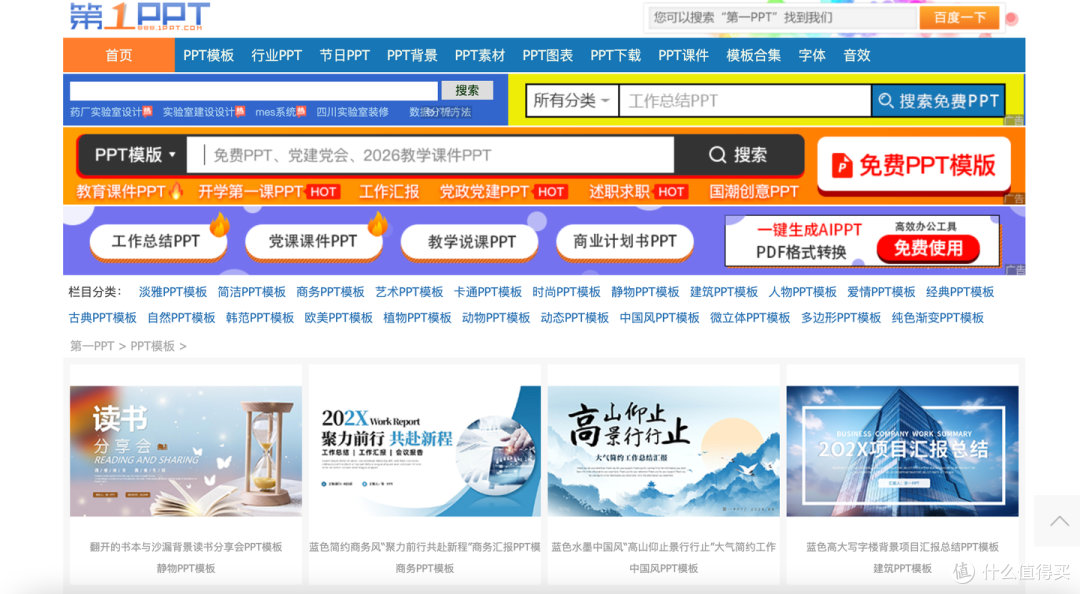Screen dimensions: 1080x594
Task: Focus the 免费PPT、党建党会 search input
Action: 431,155
